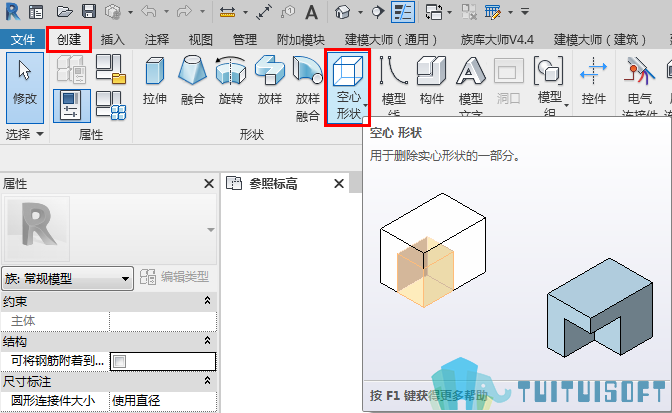Collapse the 结构 section
Image resolution: width=672 pixels, height=413 pixels.
pos(207,341)
